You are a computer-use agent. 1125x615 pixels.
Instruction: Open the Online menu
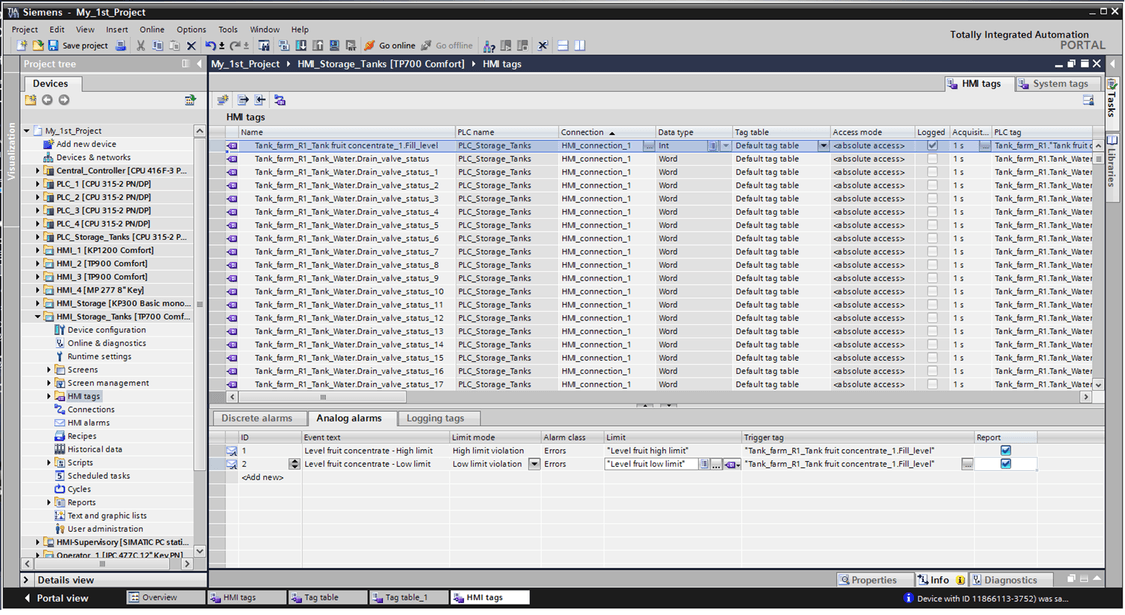point(151,29)
